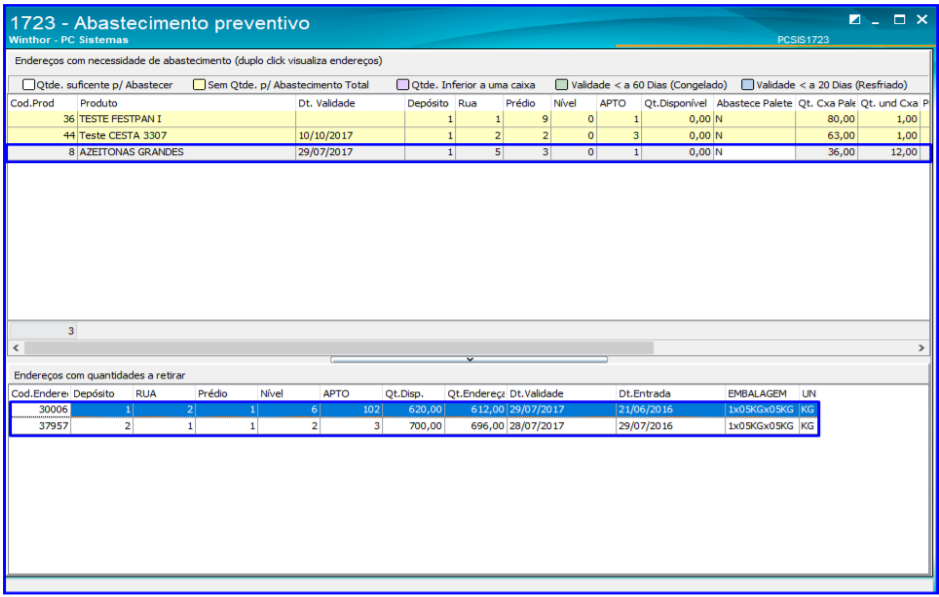Click the 12,00 Qt. und Cxa value
The height and width of the screenshot is (597, 939).
(x=889, y=152)
